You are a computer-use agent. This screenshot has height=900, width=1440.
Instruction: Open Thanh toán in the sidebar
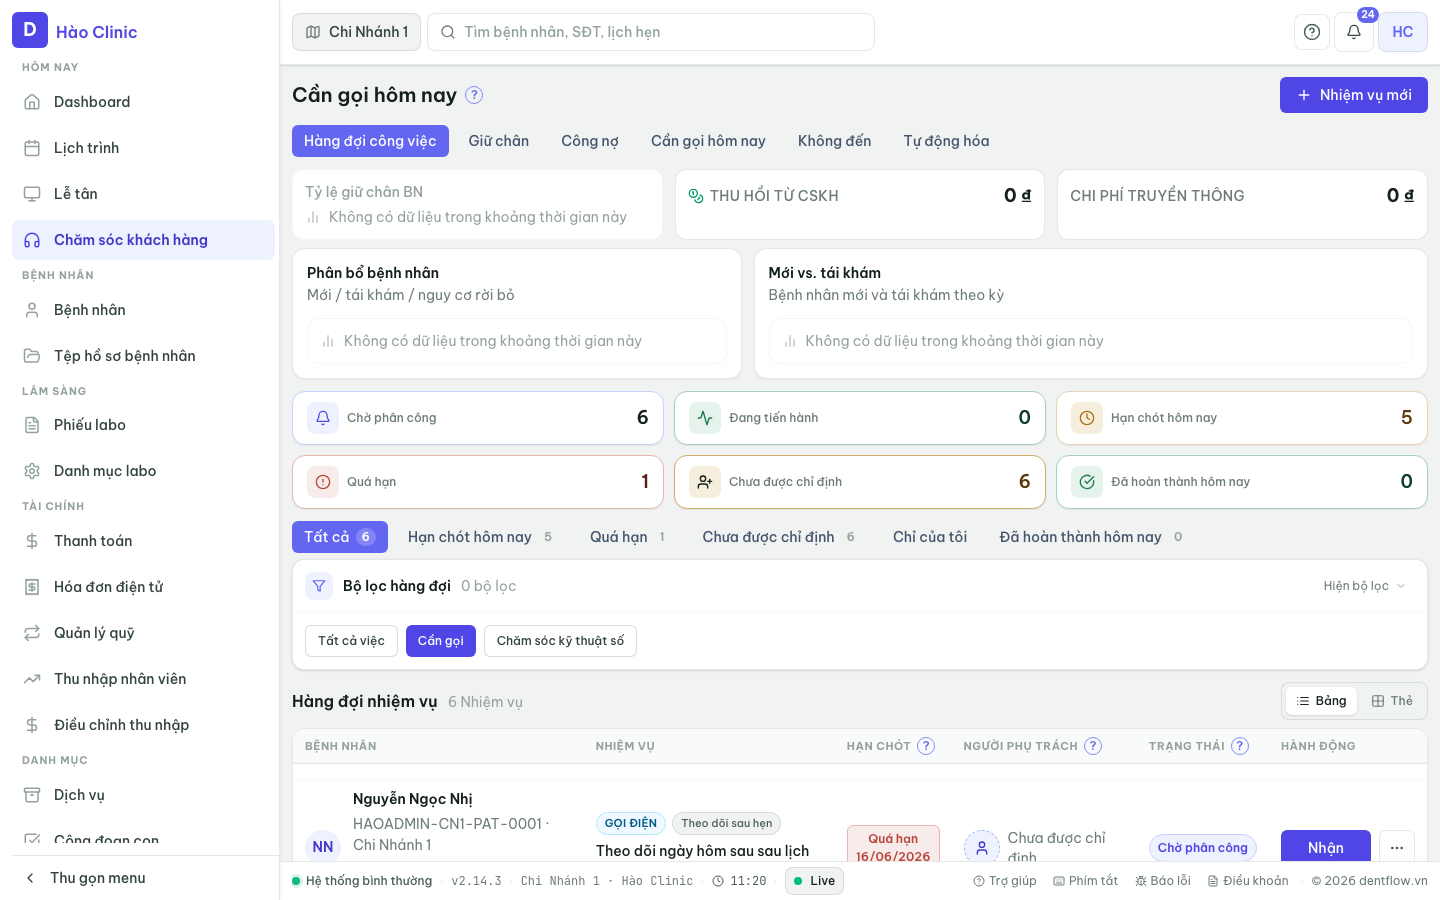[x=145, y=541]
